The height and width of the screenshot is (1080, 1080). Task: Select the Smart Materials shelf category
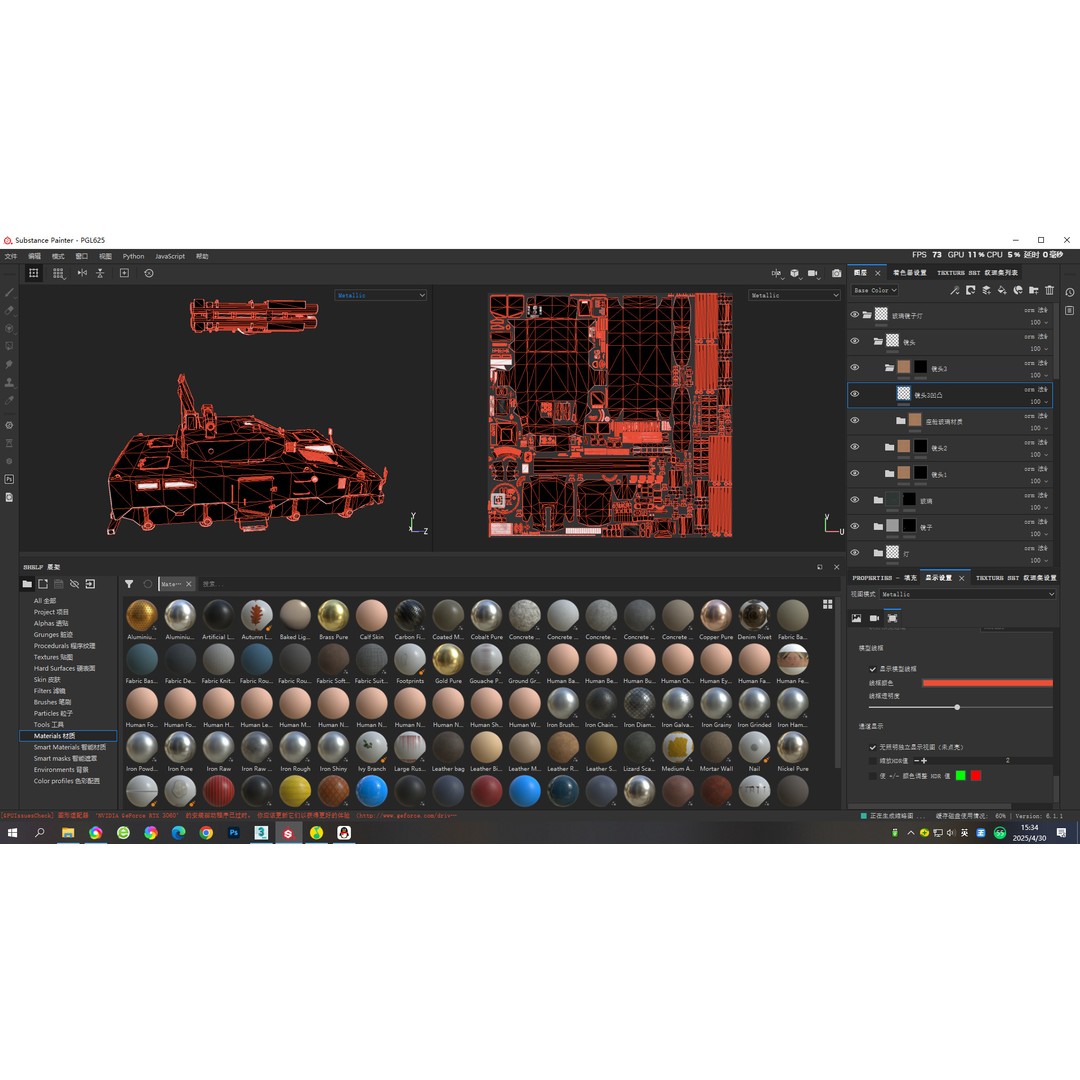tap(70, 747)
